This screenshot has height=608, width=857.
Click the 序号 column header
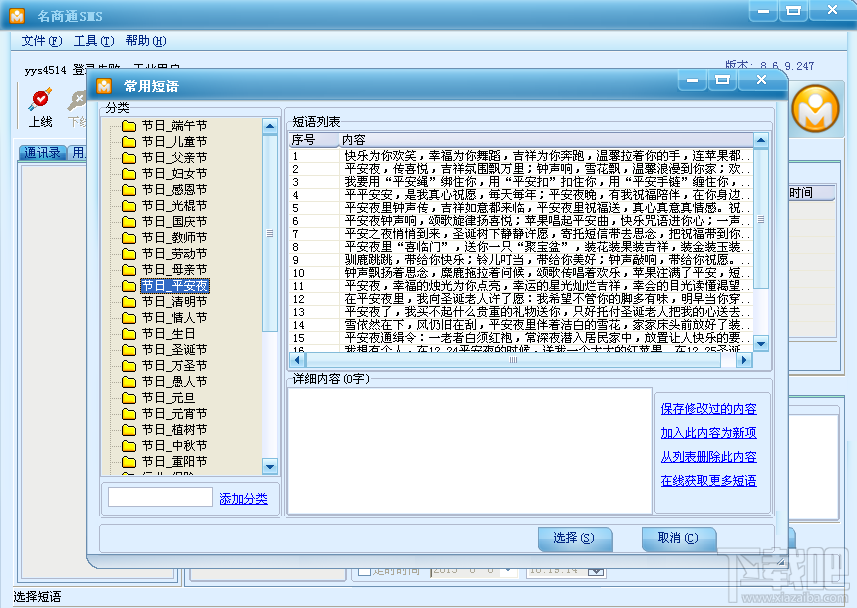[314, 140]
